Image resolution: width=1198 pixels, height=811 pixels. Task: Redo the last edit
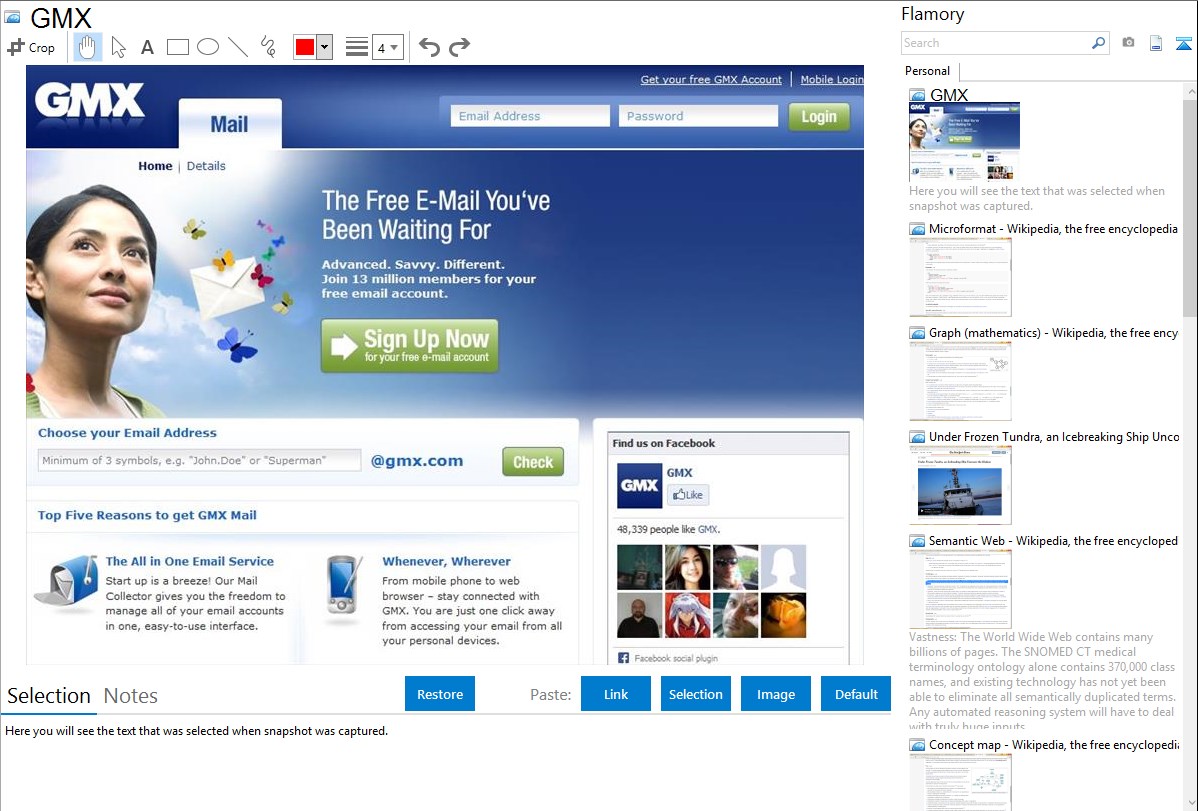coord(459,47)
